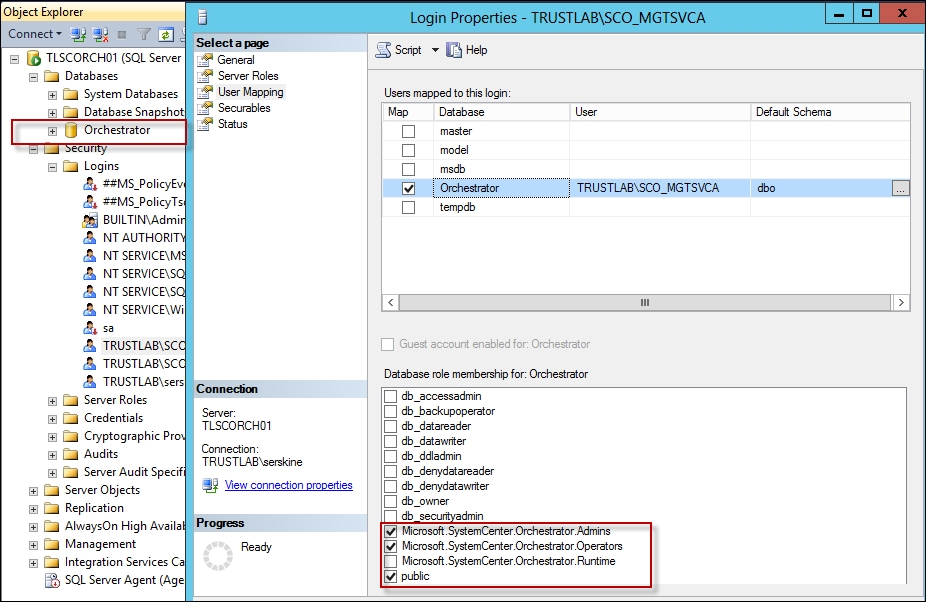Click the Filter icon in Object Explorer toolbar
The width and height of the screenshot is (926, 602).
click(144, 34)
